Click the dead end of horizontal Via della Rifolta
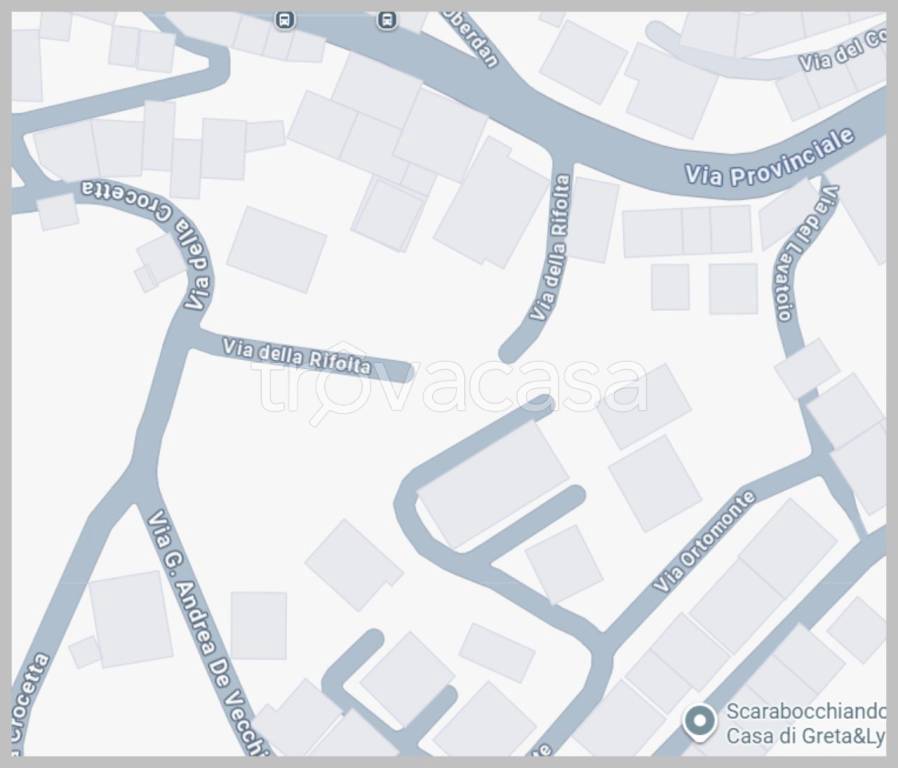Image resolution: width=898 pixels, height=768 pixels. click(x=402, y=372)
